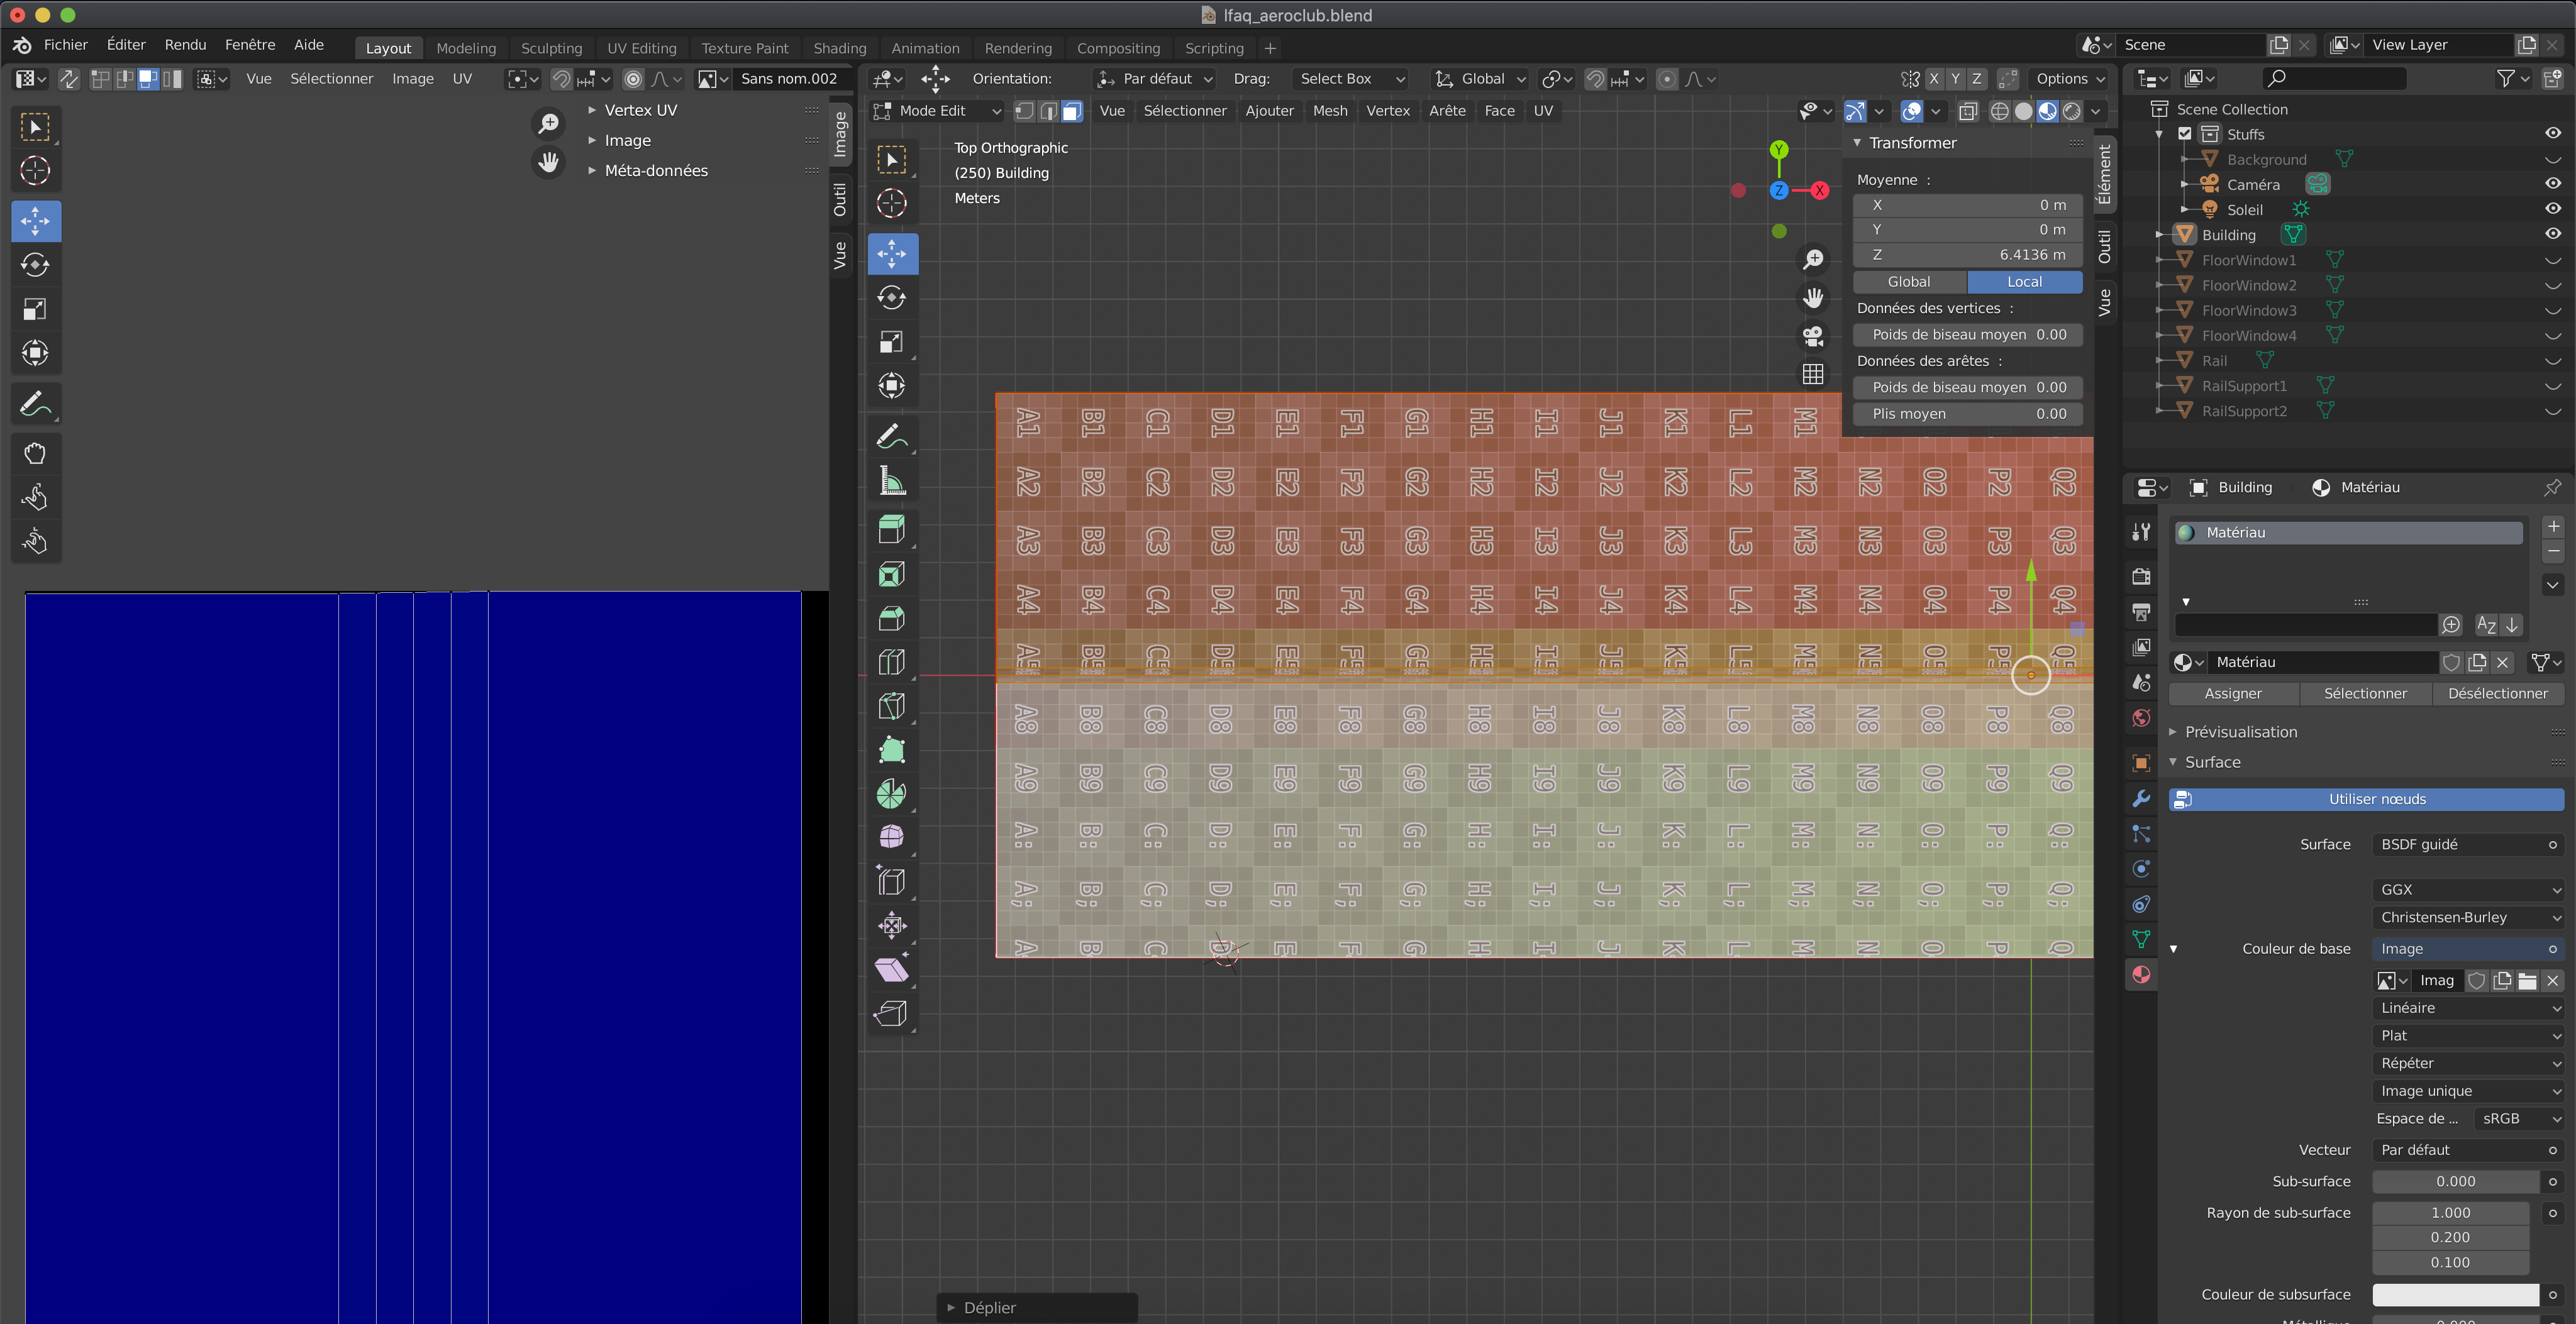Add a new material slot with plus button
Screen dimensions: 2576x1324
coord(2553,526)
